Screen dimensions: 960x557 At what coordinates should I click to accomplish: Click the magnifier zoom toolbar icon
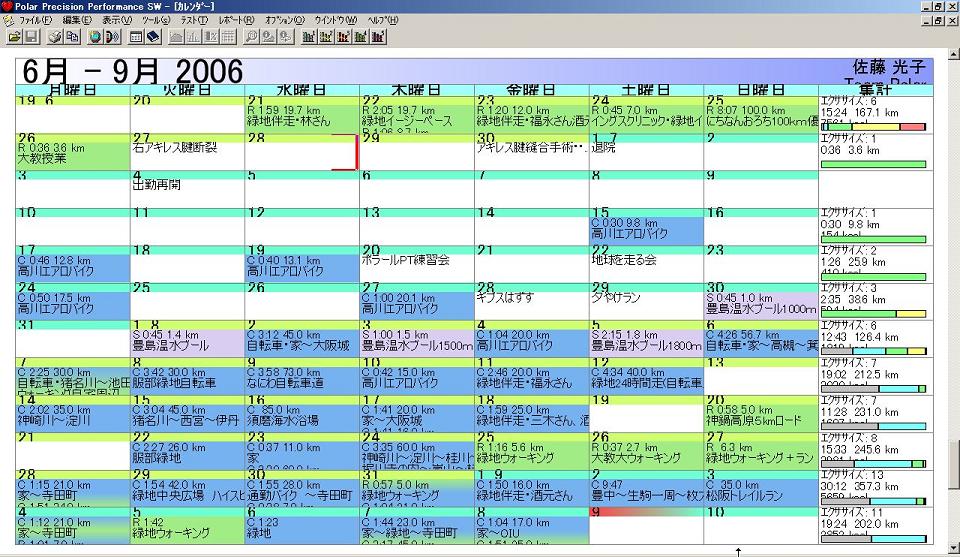click(251, 37)
